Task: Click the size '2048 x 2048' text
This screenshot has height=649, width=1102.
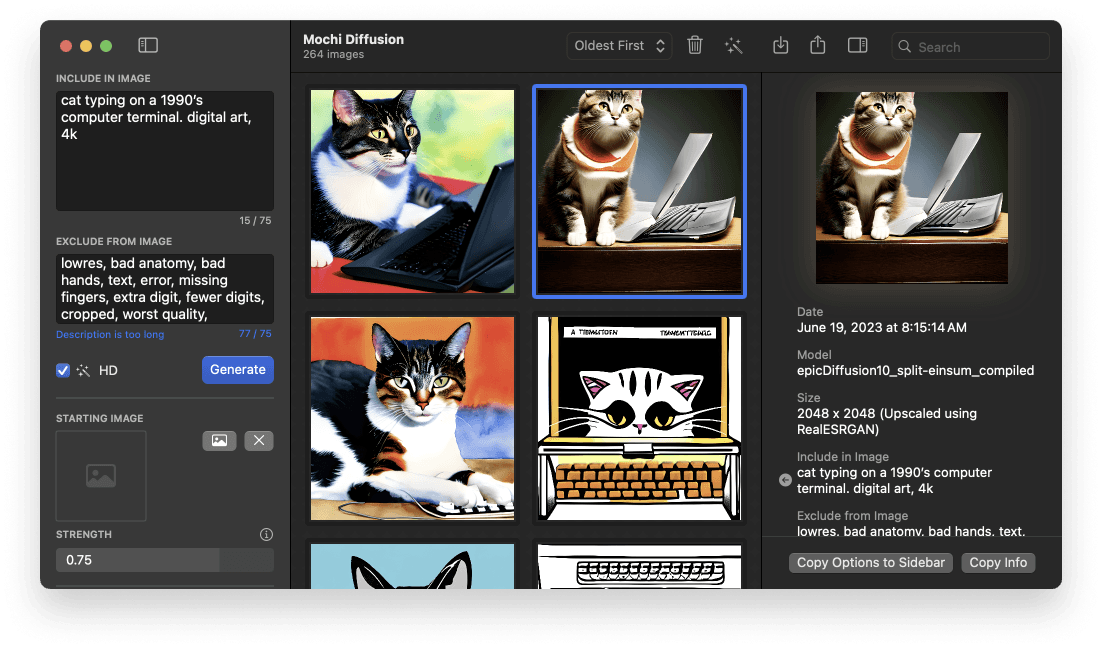Action: [836, 413]
